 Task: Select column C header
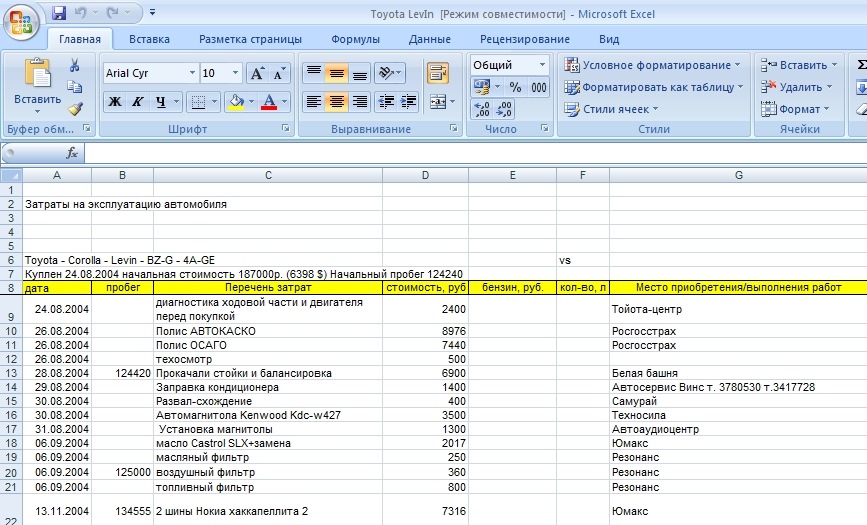coord(268,175)
